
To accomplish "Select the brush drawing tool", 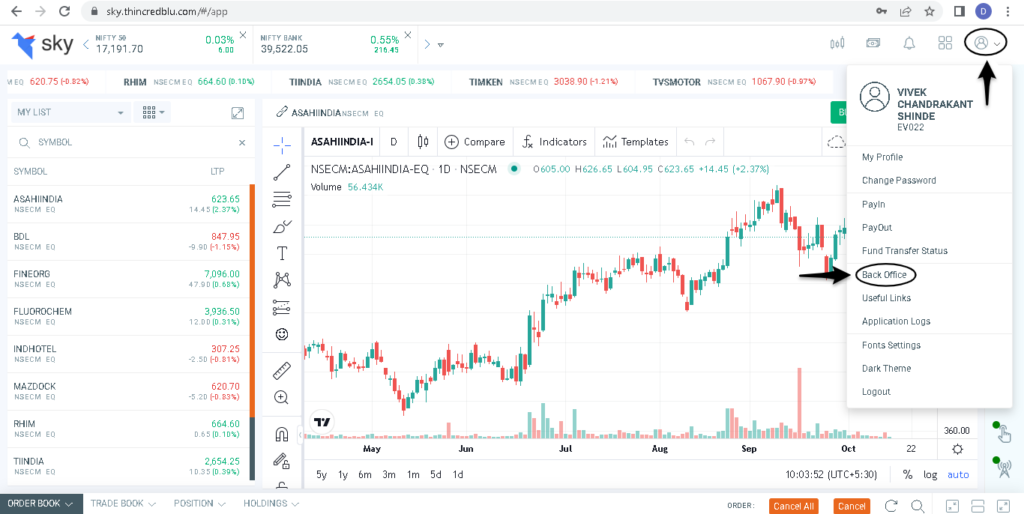I will (282, 226).
